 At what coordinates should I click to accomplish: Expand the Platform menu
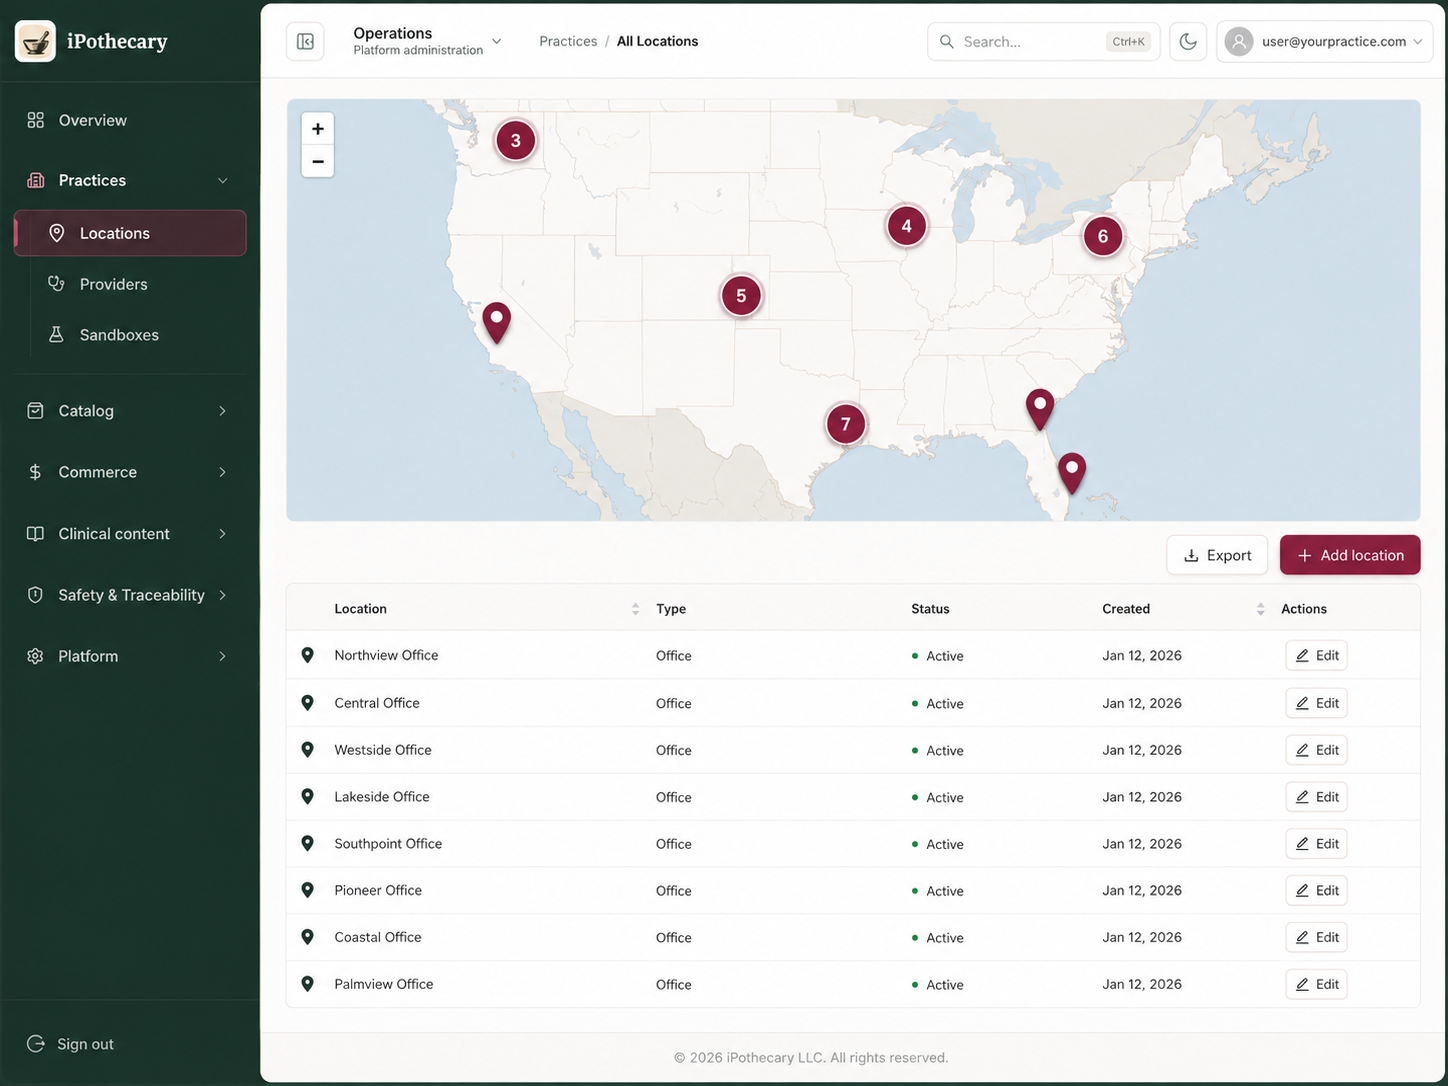tap(130, 656)
